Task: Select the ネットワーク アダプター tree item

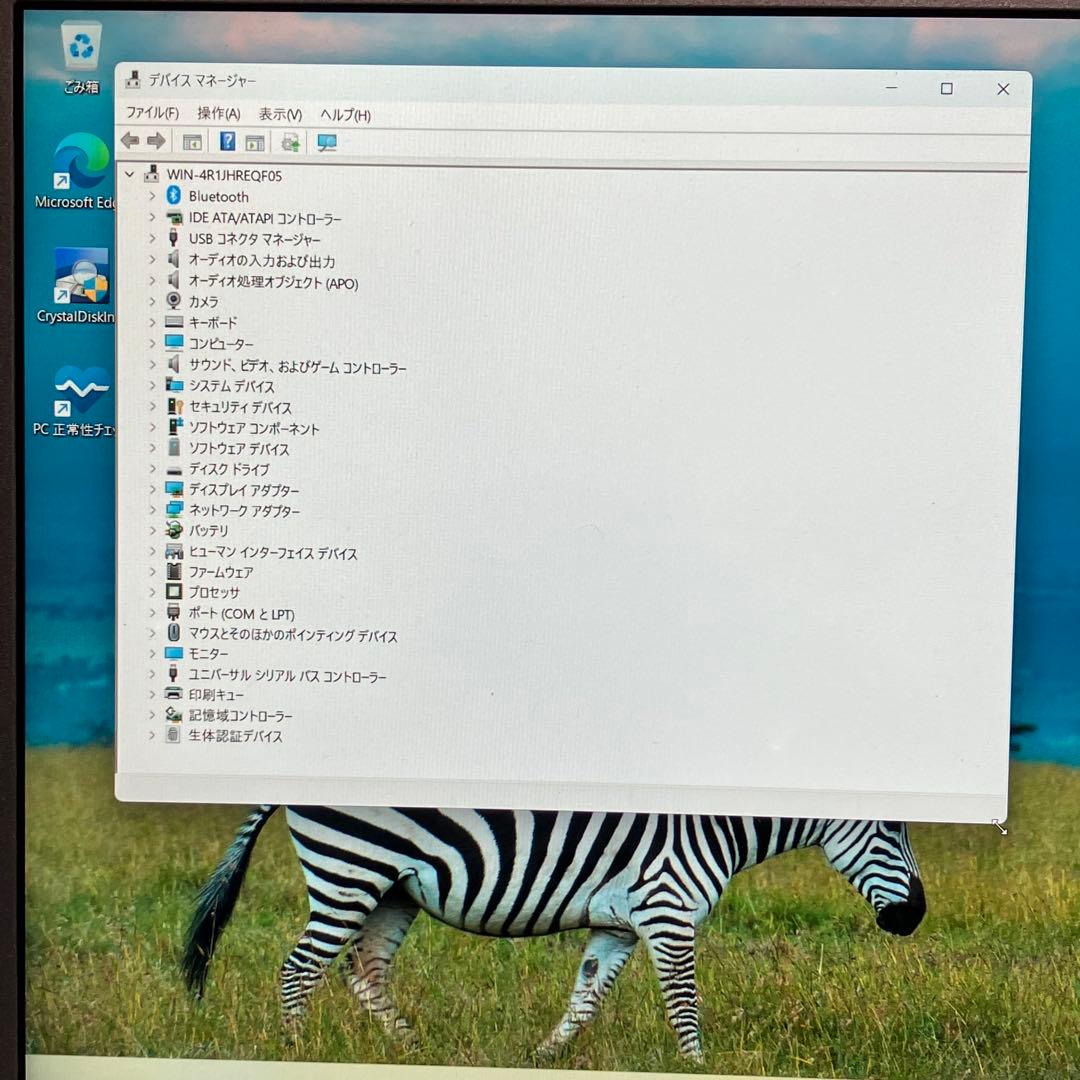Action: coord(244,511)
